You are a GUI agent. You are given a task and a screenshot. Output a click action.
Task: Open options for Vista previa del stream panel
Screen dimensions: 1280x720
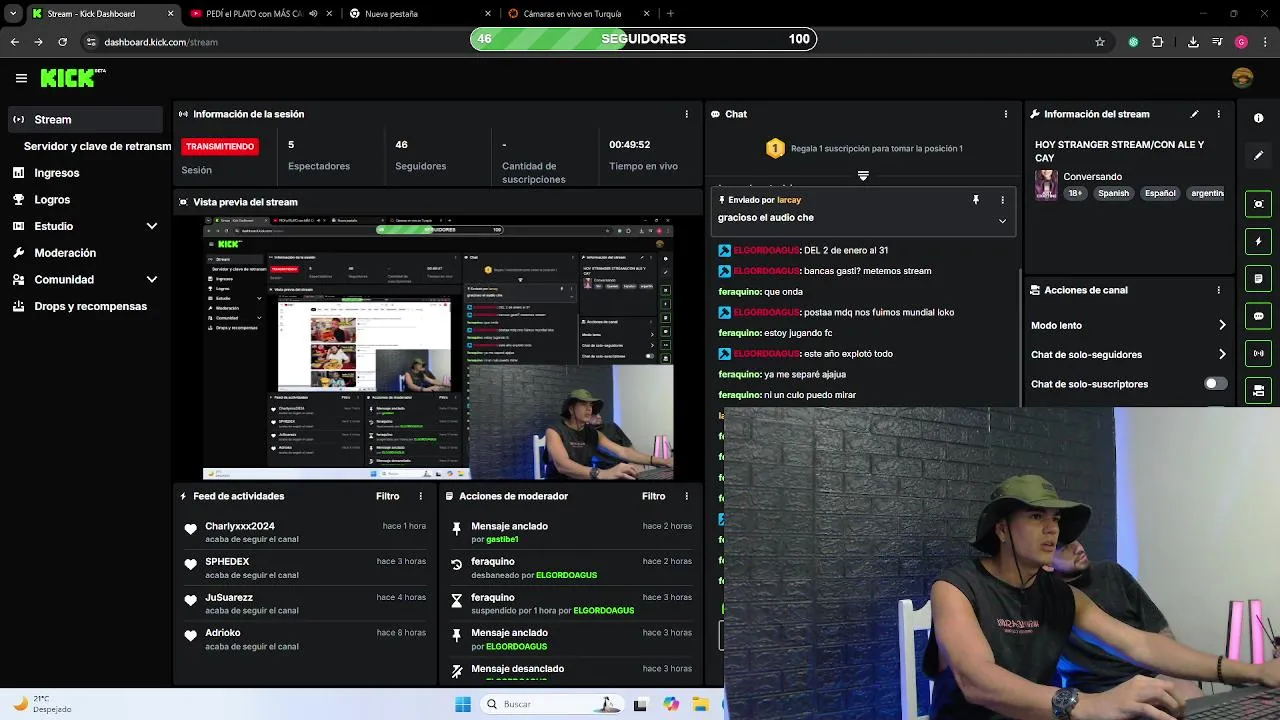pyautogui.click(x=686, y=202)
